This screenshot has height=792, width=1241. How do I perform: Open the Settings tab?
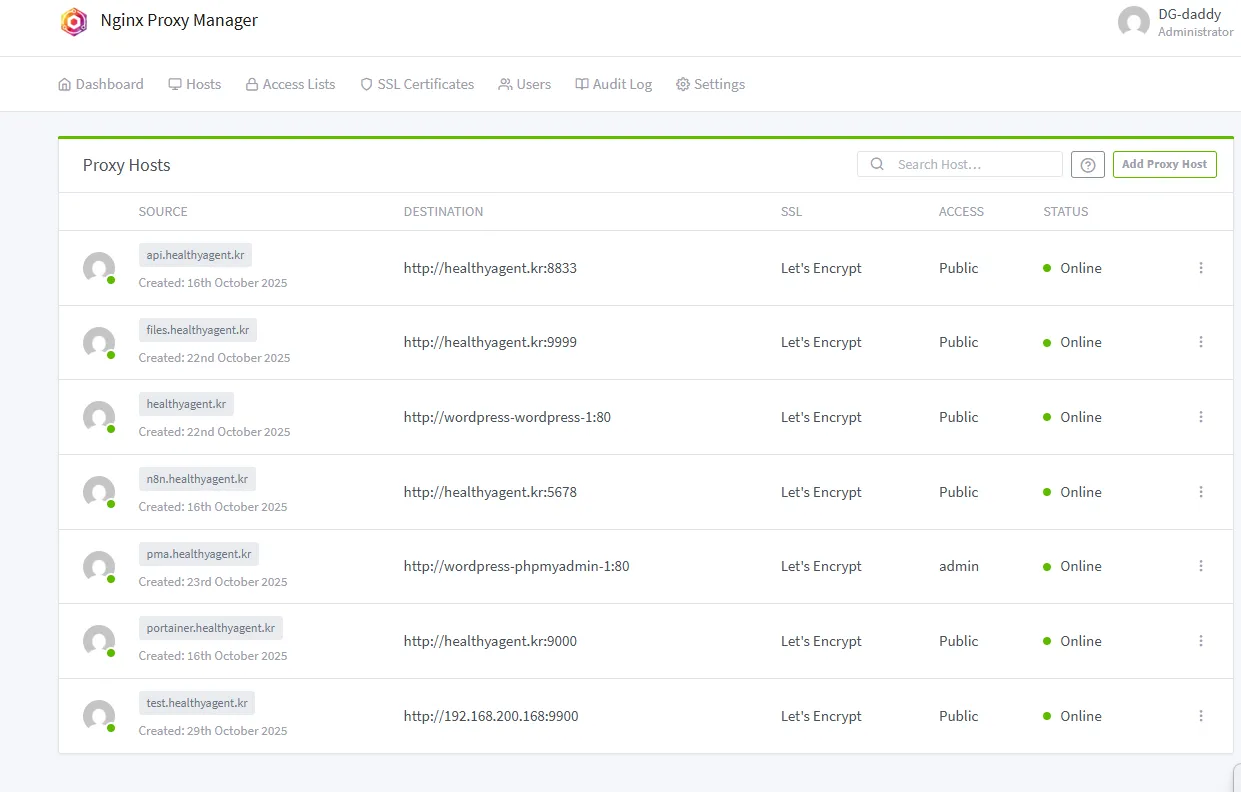(x=710, y=84)
